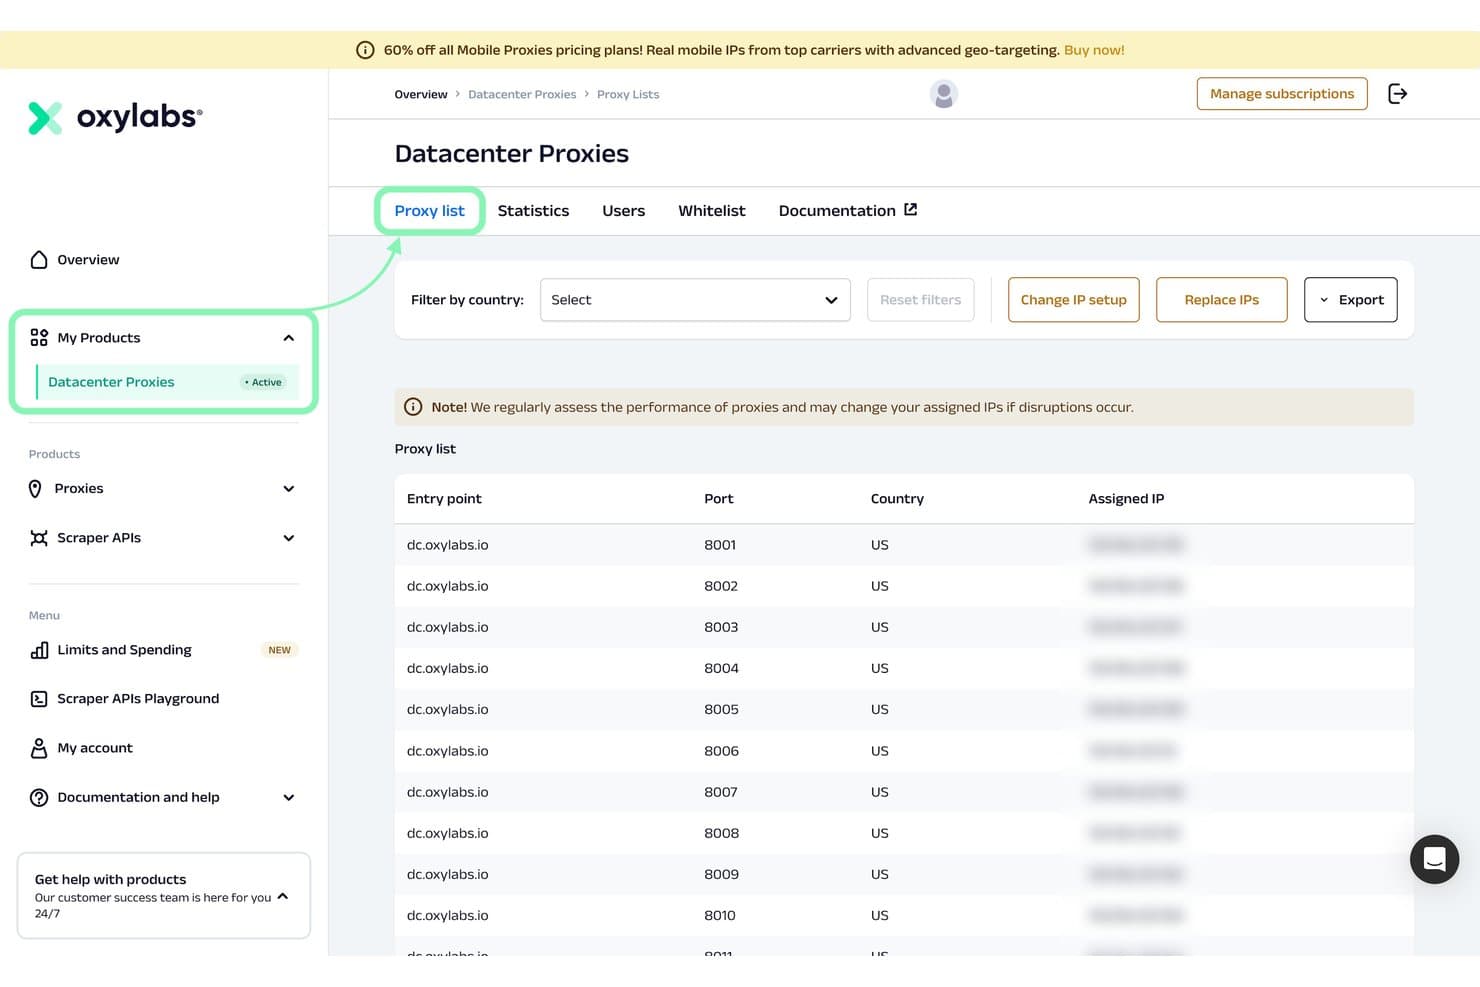1480x987 pixels.
Task: Switch to the Statistics tab
Action: pyautogui.click(x=533, y=211)
